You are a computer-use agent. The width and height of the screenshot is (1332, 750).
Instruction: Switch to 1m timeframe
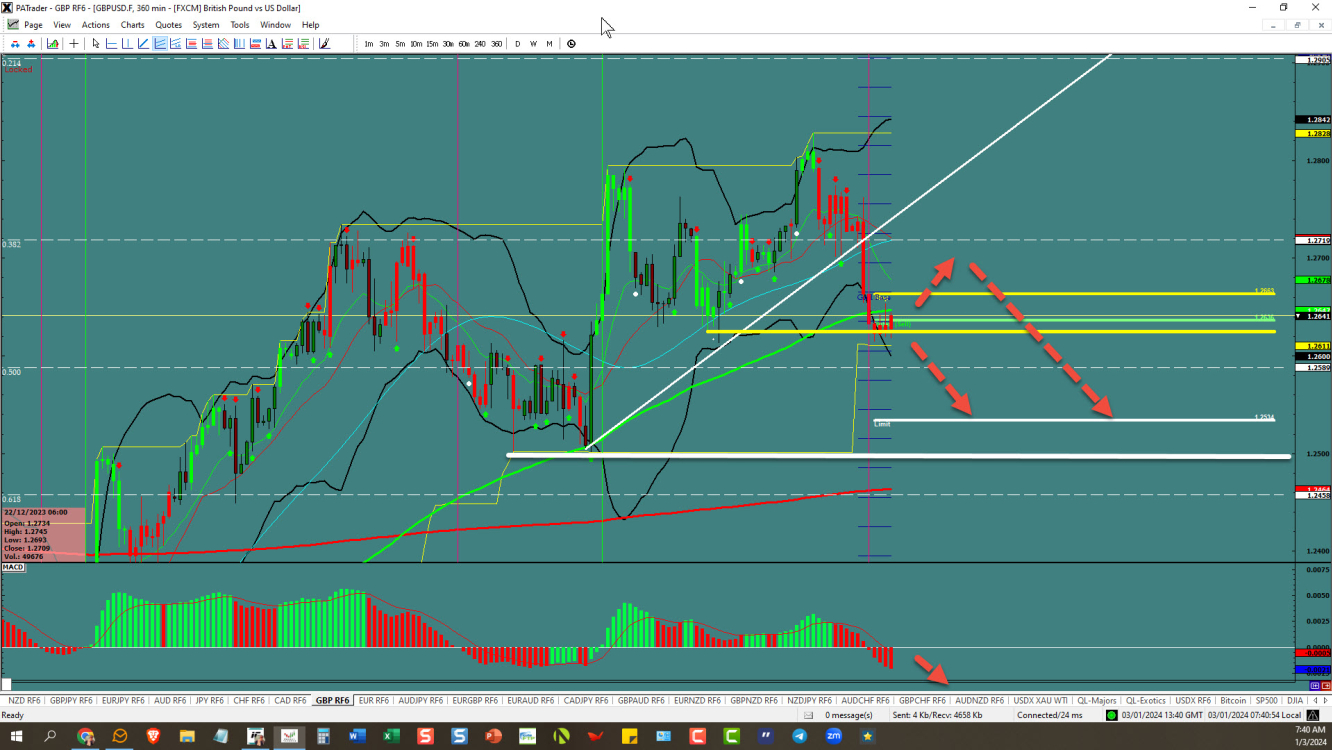coord(369,43)
